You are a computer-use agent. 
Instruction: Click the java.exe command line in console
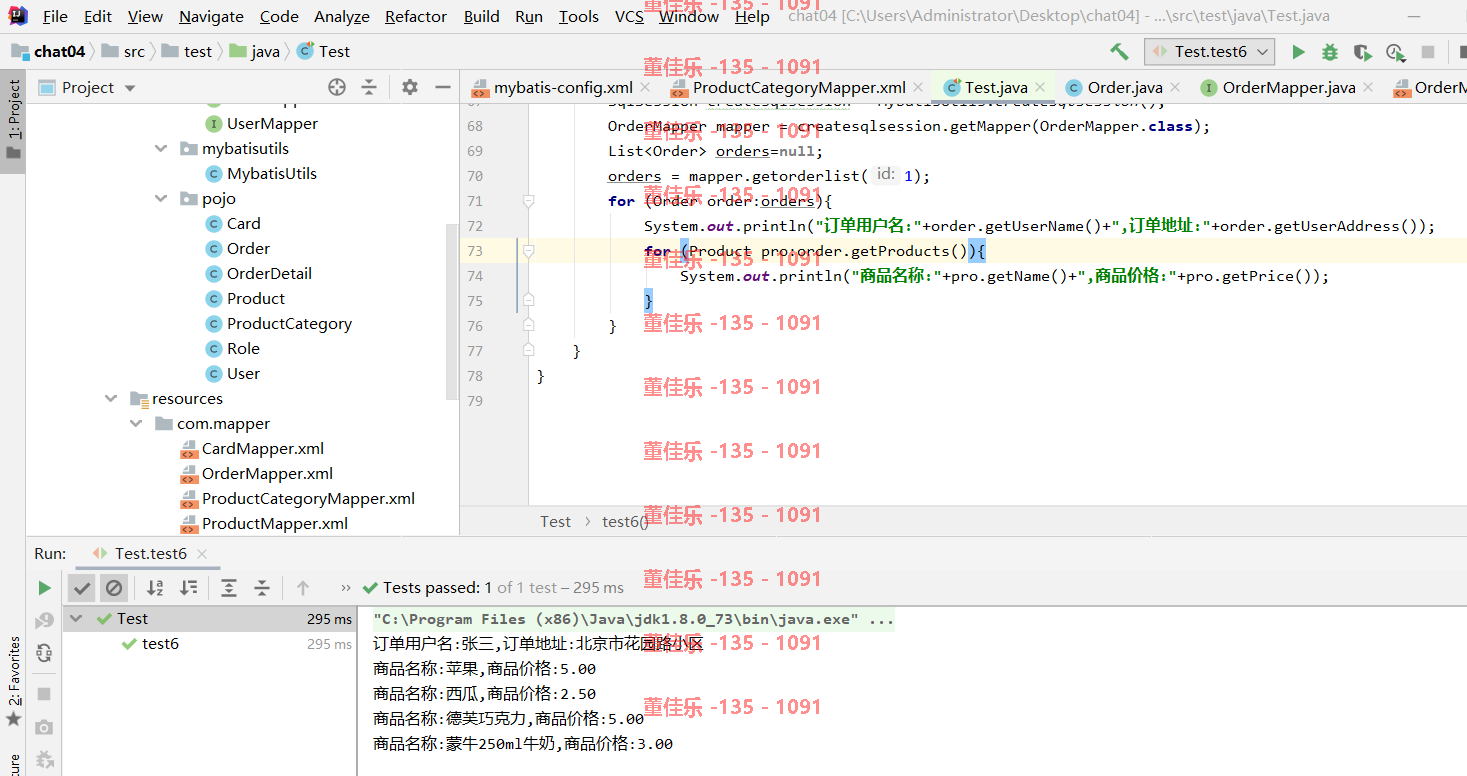pyautogui.click(x=634, y=620)
